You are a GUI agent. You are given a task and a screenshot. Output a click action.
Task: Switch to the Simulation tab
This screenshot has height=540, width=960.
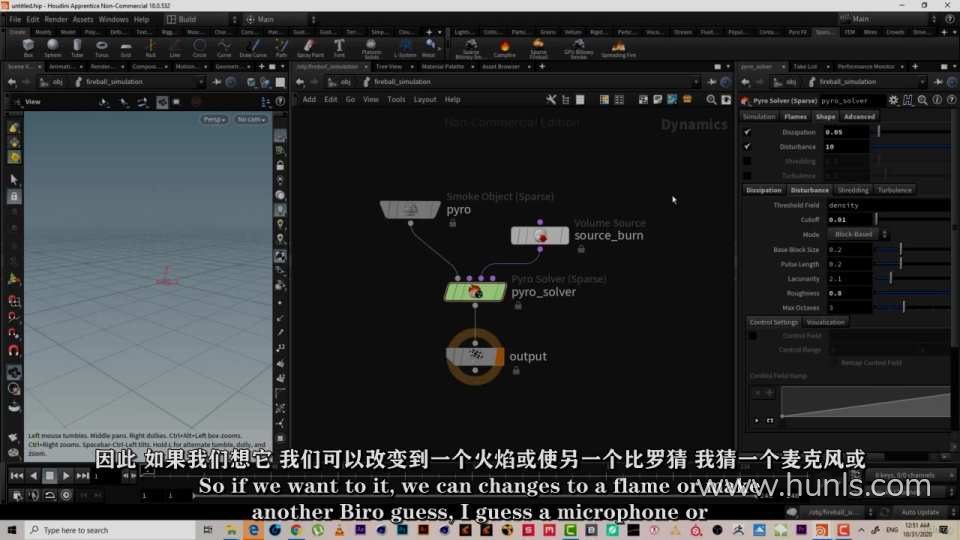pos(759,116)
